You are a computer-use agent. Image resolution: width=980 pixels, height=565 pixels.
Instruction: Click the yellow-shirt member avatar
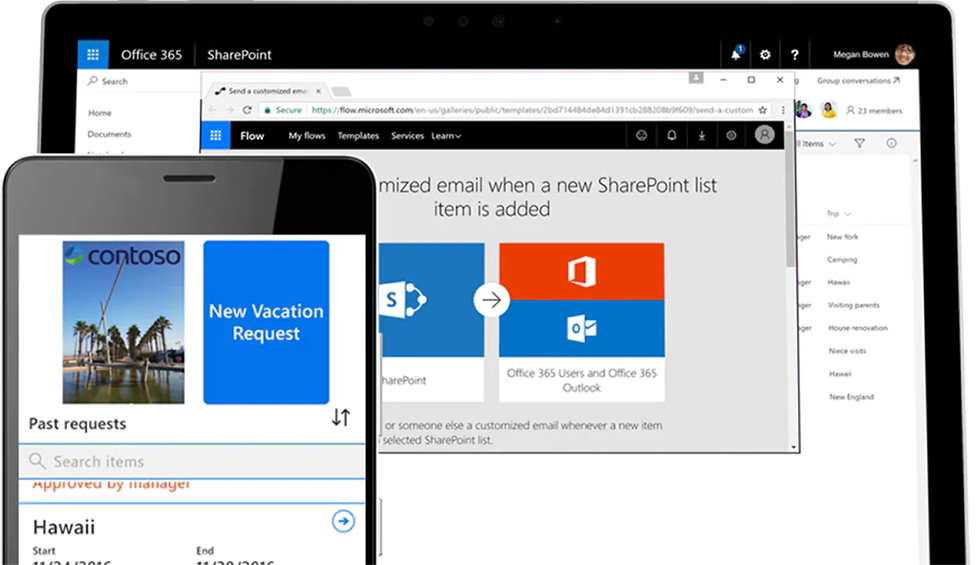pyautogui.click(x=829, y=110)
